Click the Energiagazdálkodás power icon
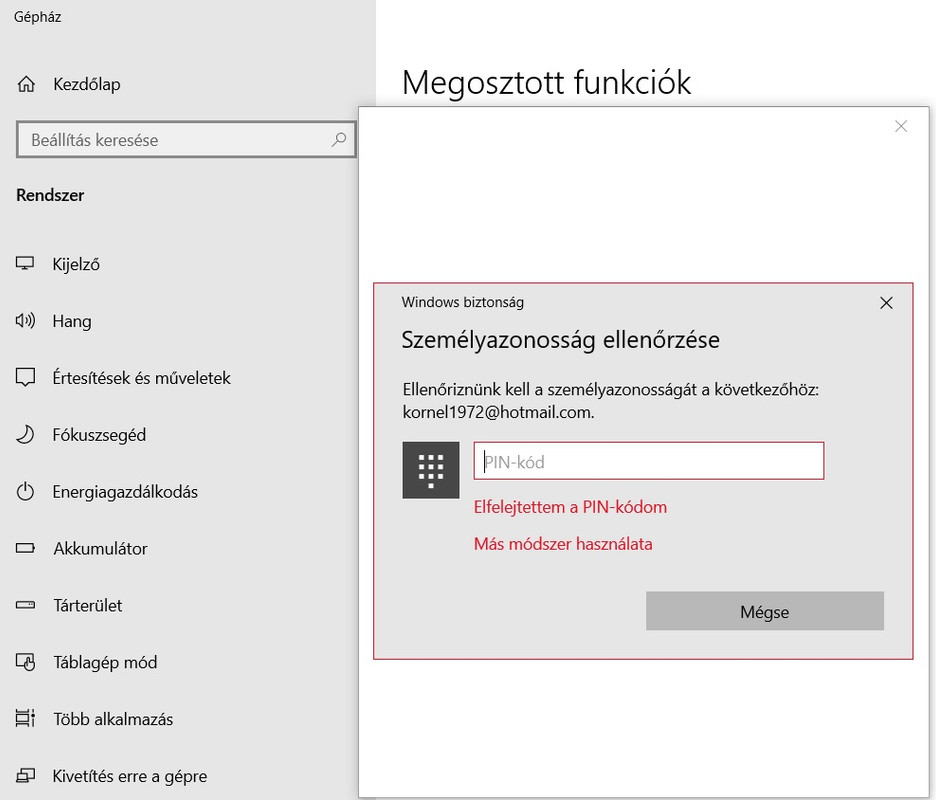This screenshot has height=800, width=936. [x=25, y=491]
